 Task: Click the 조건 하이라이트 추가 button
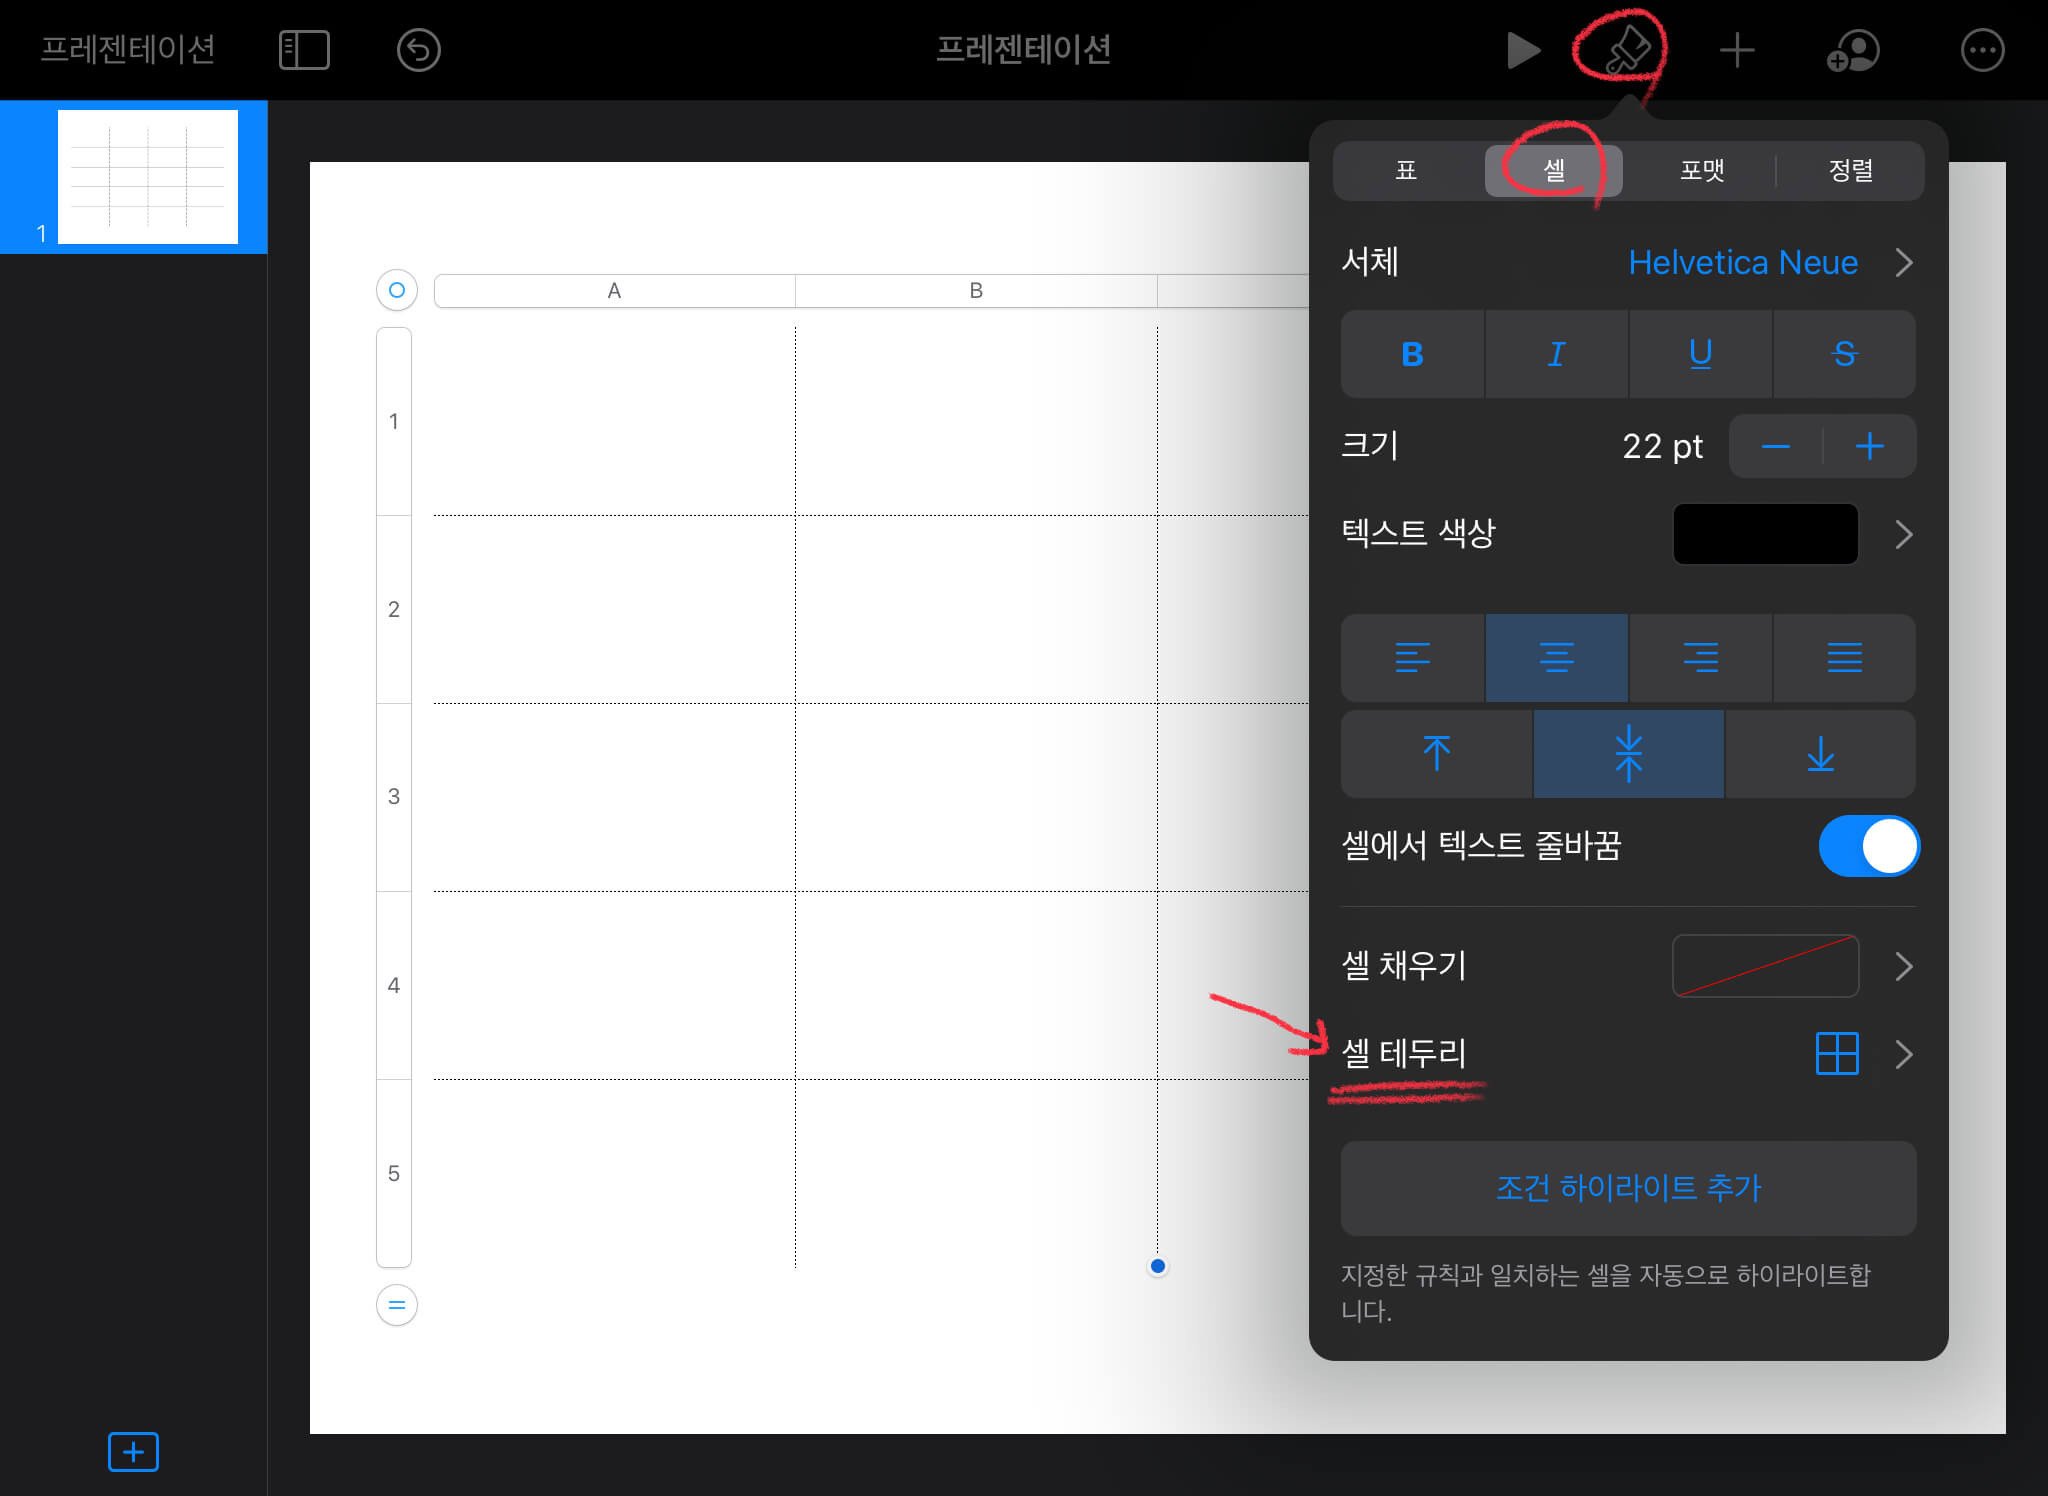point(1628,1188)
